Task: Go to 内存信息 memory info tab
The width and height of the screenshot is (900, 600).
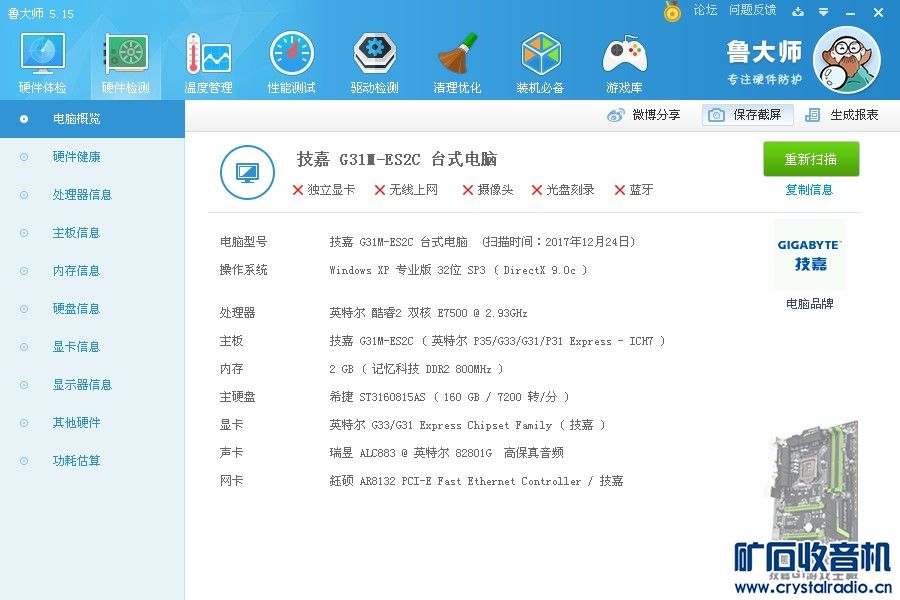Action: pos(77,271)
